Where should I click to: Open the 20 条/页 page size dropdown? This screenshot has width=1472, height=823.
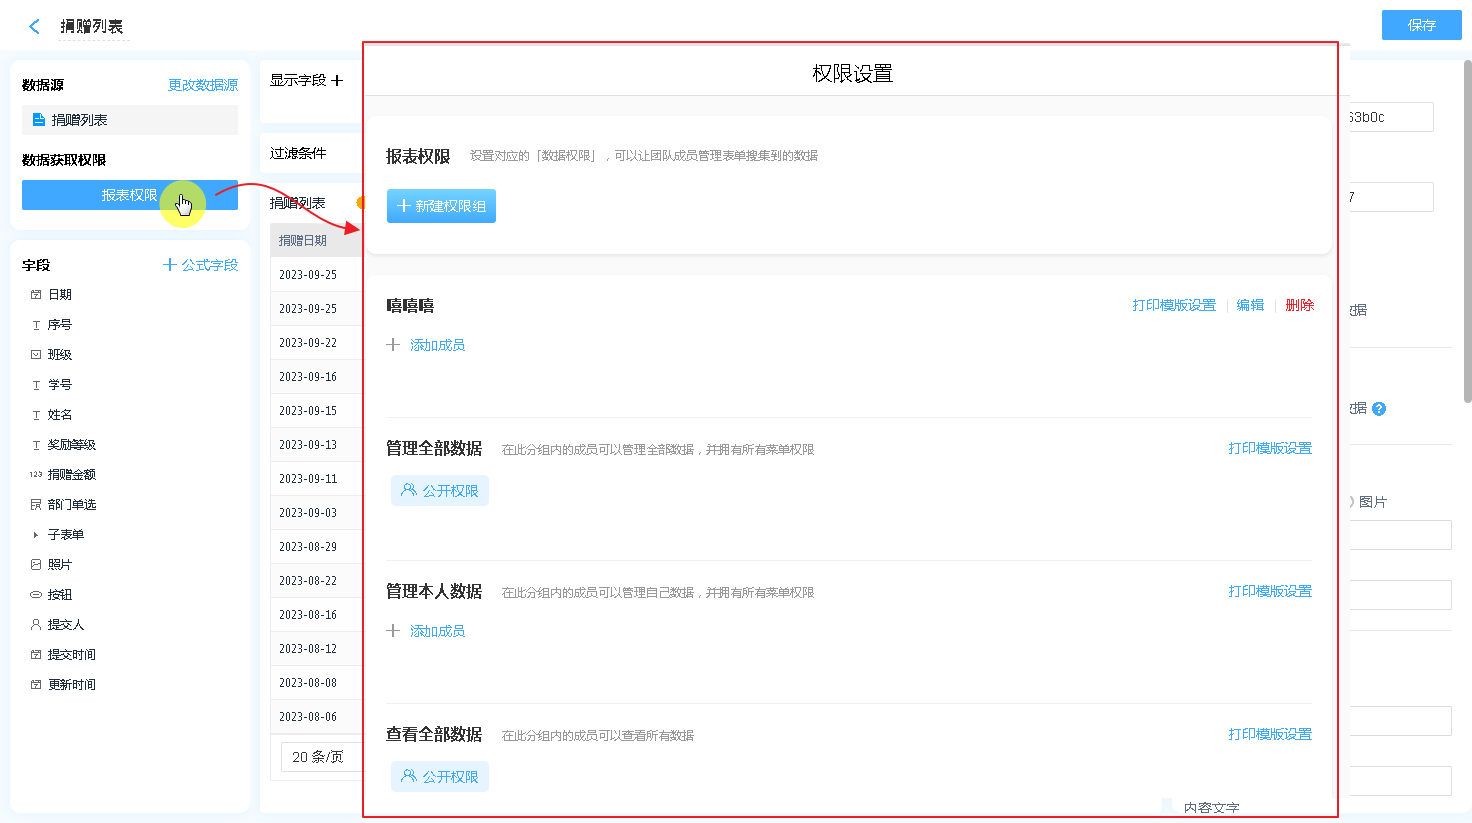point(318,757)
